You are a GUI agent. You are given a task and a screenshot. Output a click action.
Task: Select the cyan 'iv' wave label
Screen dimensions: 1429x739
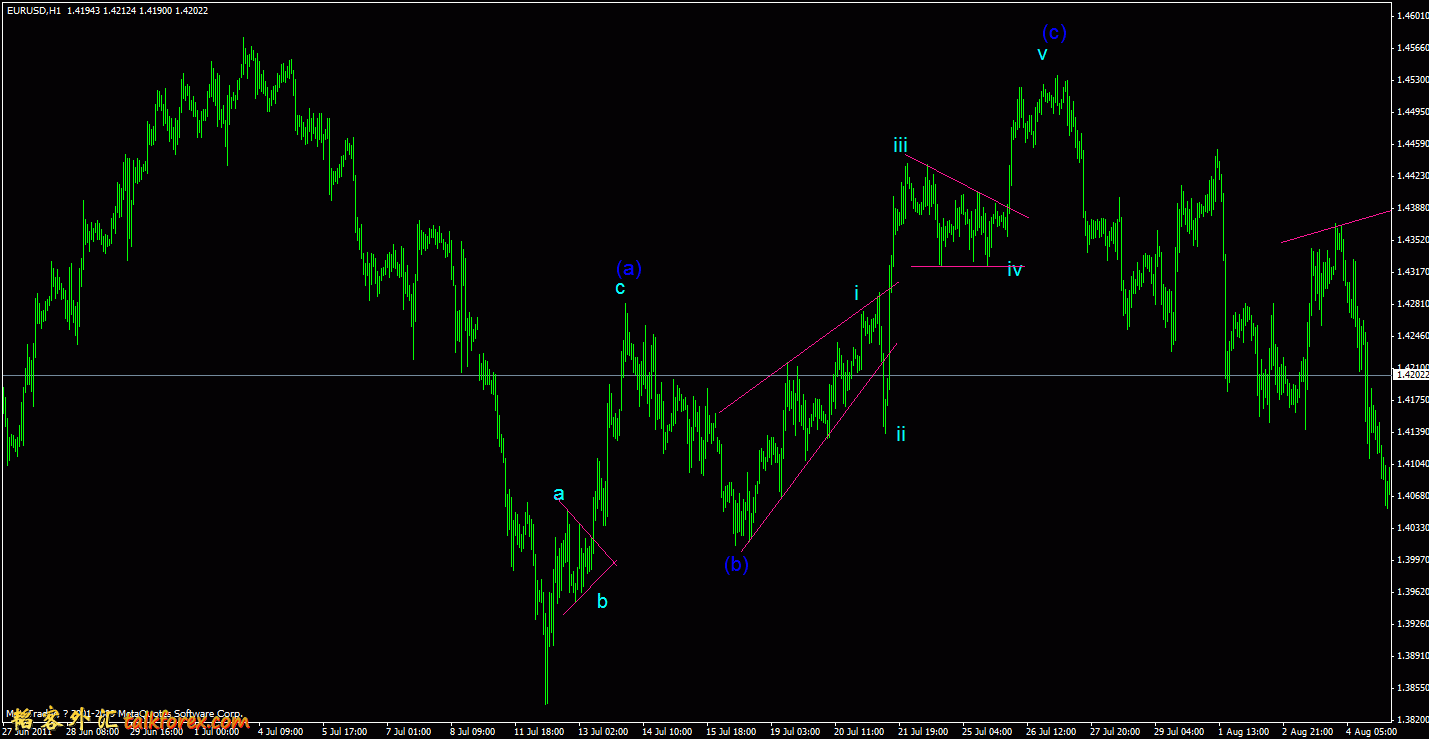pos(1015,269)
